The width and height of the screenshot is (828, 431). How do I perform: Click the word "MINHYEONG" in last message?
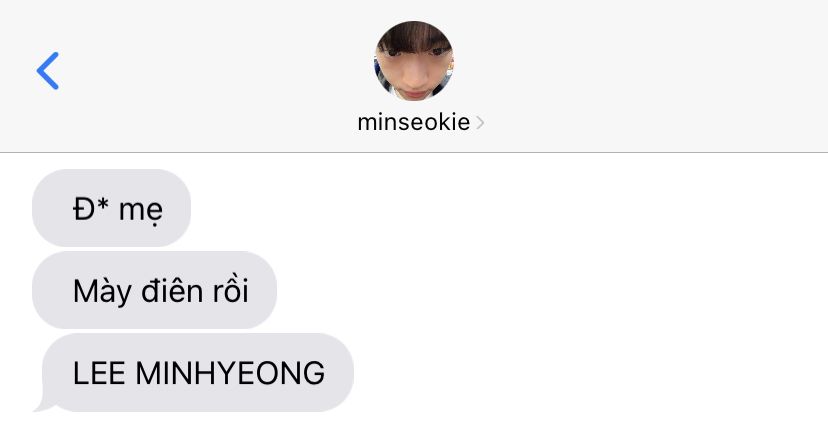pyautogui.click(x=230, y=373)
